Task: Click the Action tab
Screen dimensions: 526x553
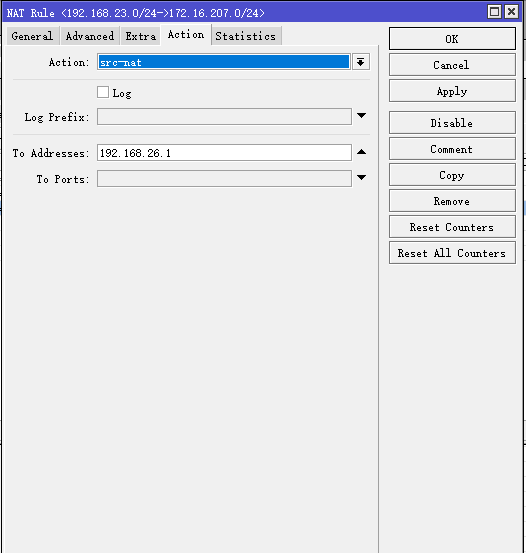Action: coord(186,35)
